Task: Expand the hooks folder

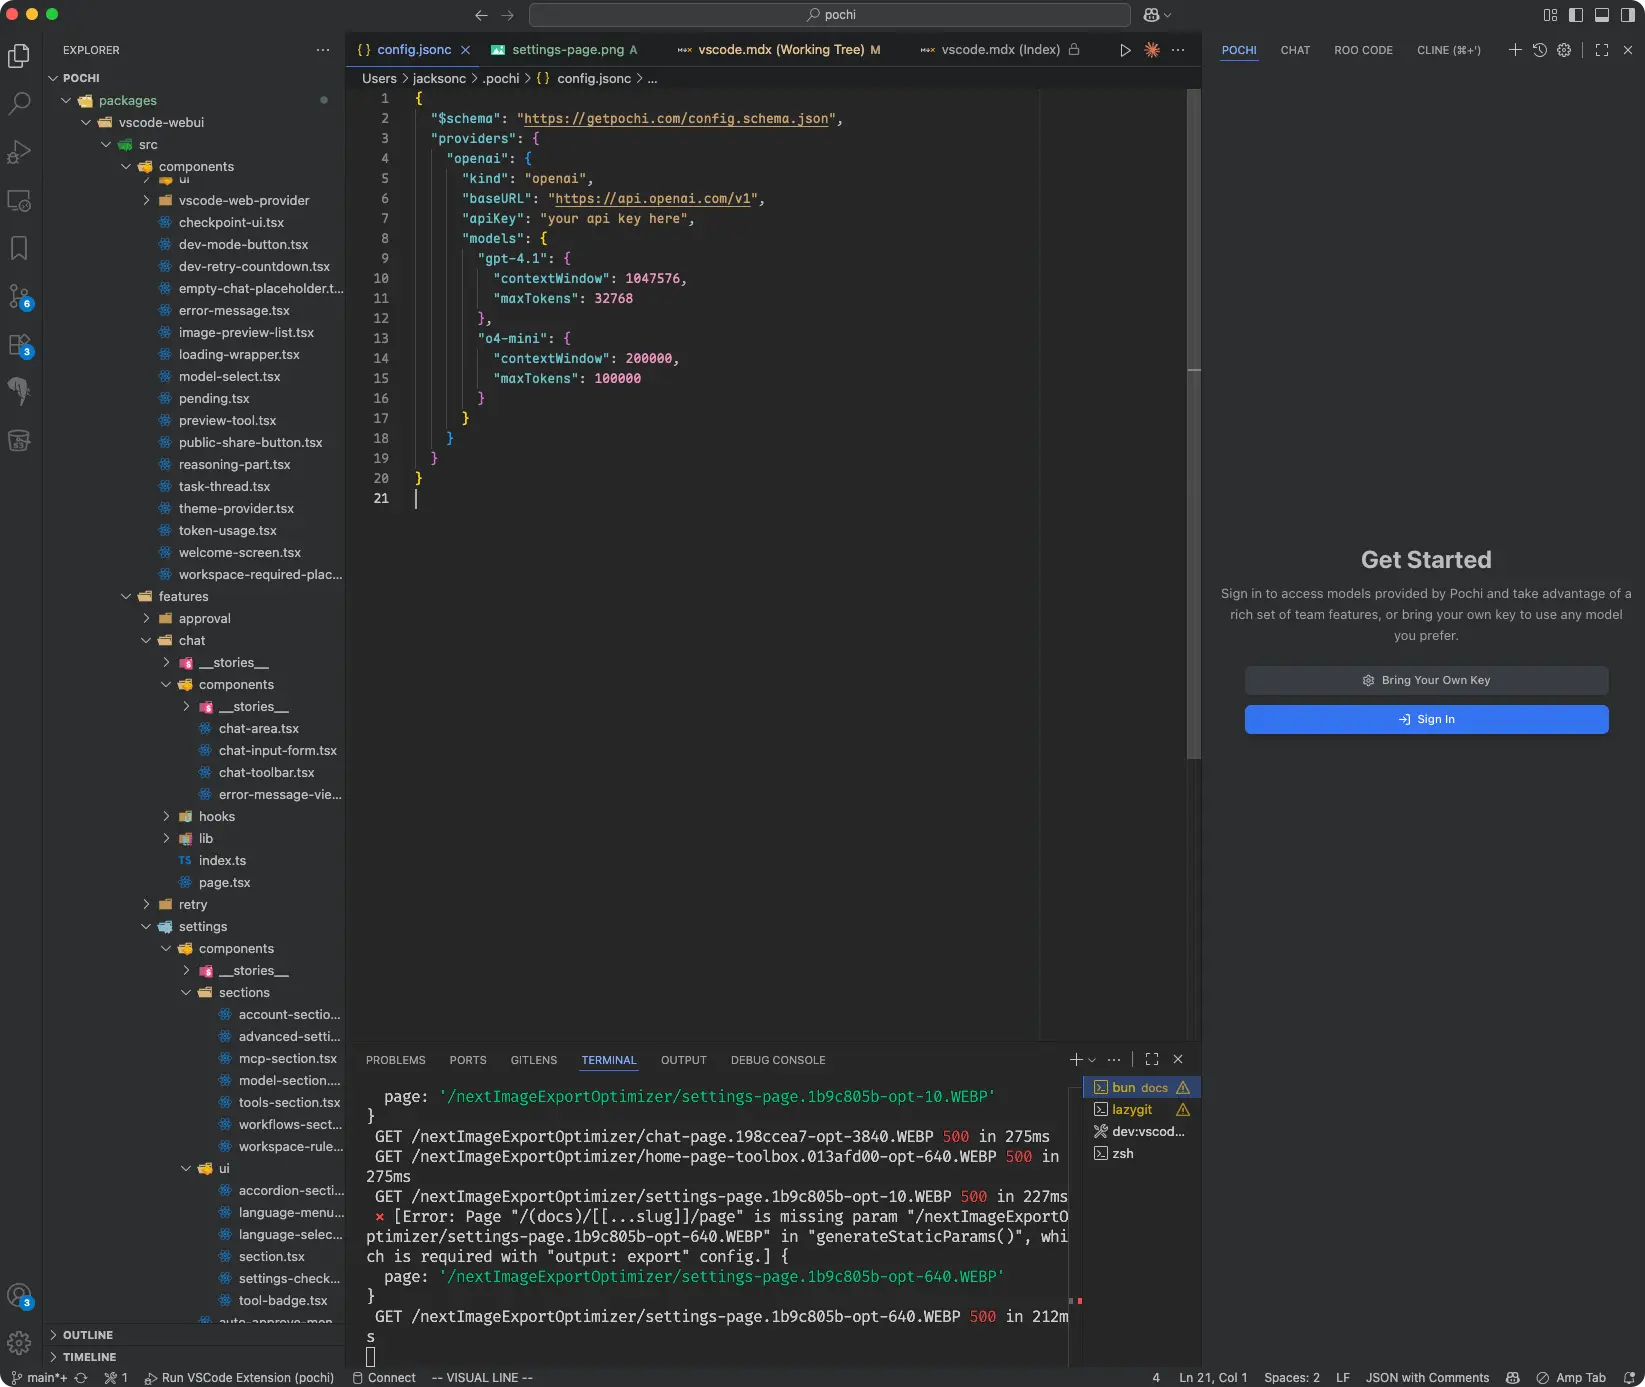Action: pos(216,817)
